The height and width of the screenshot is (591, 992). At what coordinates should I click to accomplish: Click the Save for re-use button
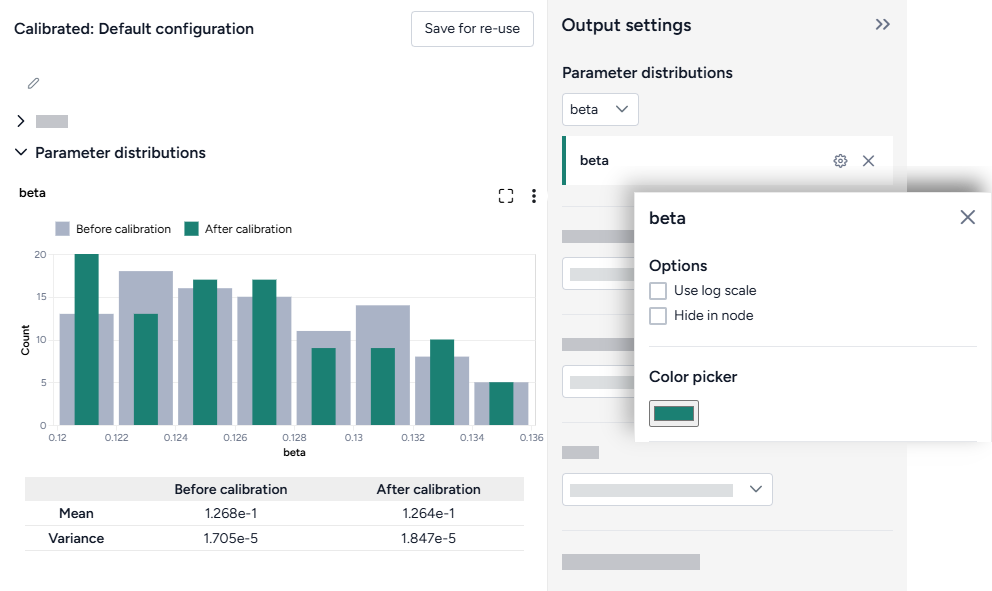click(x=472, y=29)
